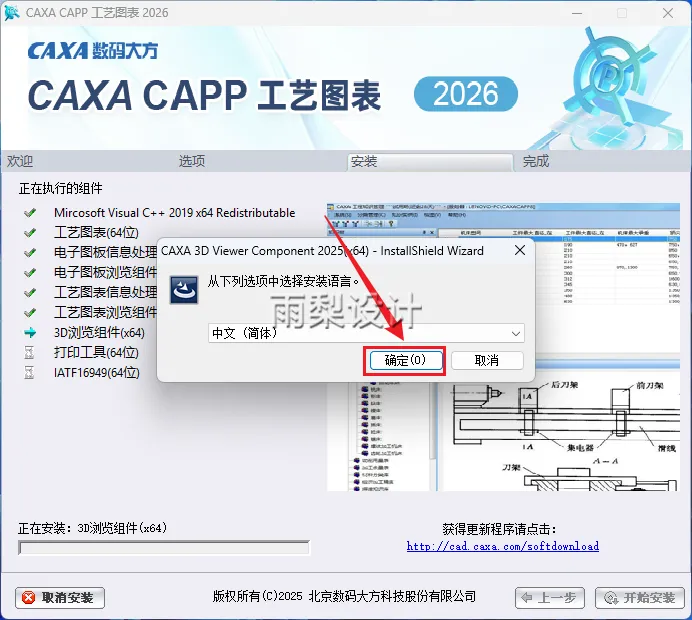Close the CAXA CAPP installer window

click(668, 13)
